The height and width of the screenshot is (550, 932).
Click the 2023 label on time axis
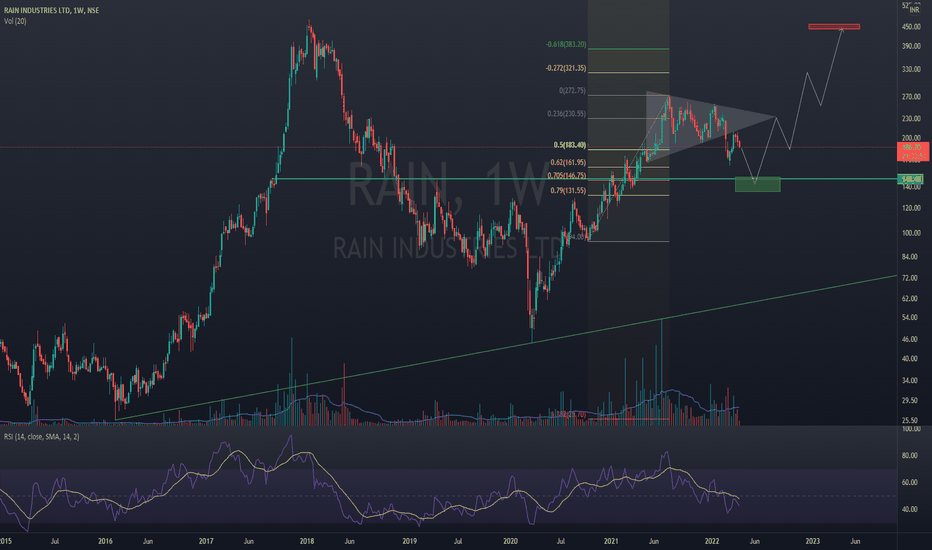813,542
